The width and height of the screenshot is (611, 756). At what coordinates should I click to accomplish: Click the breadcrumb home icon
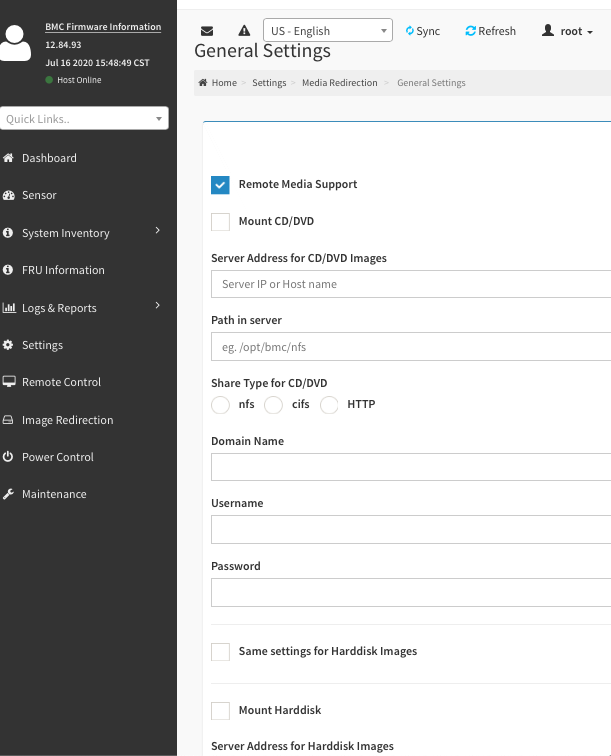point(203,82)
